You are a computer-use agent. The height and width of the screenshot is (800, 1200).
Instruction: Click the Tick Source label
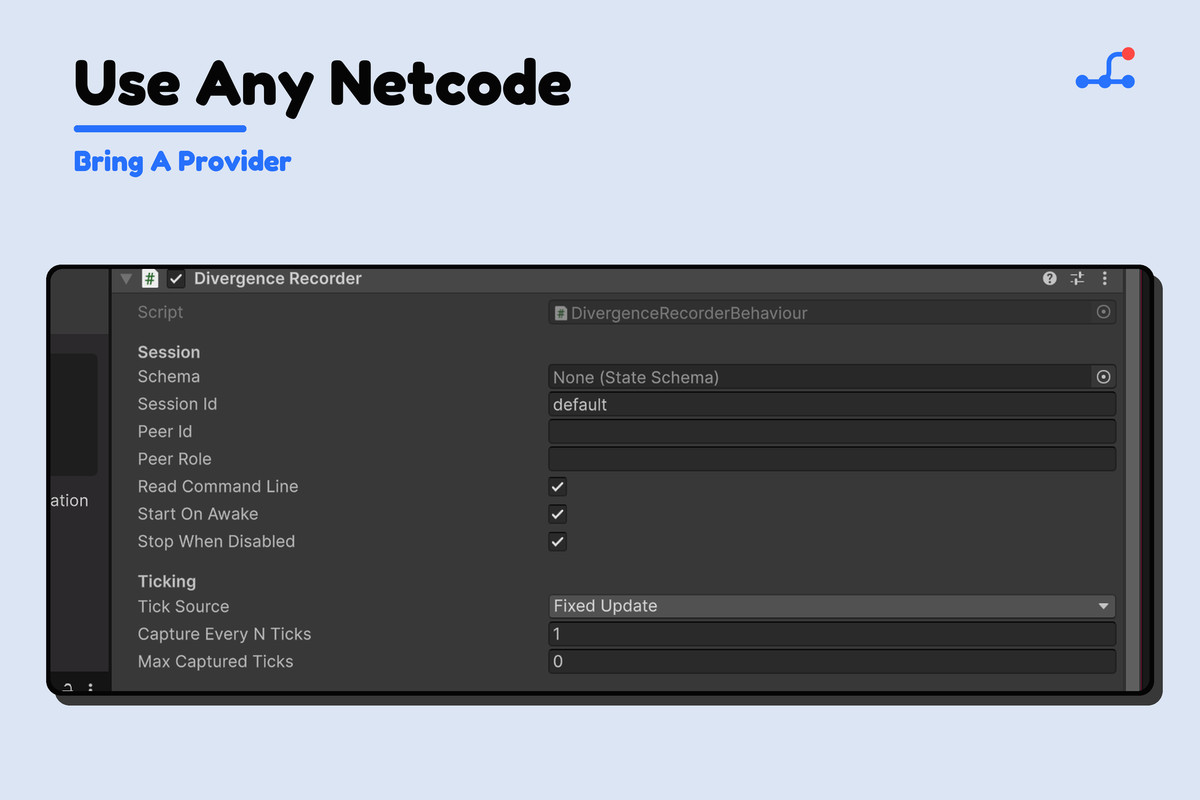[x=183, y=606]
